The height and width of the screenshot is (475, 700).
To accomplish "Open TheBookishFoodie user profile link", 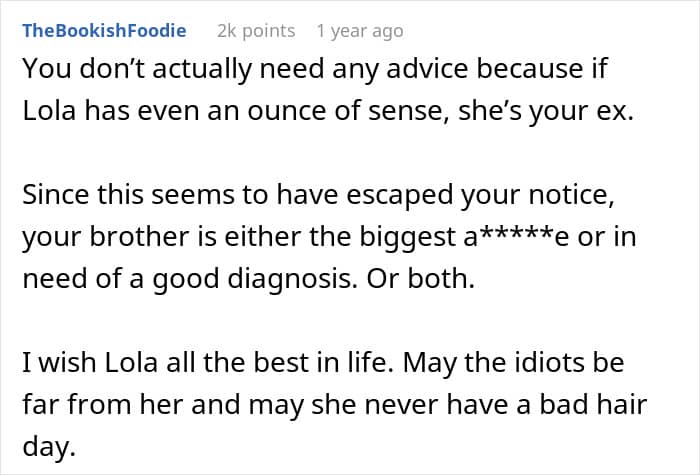I will pyautogui.click(x=104, y=31).
